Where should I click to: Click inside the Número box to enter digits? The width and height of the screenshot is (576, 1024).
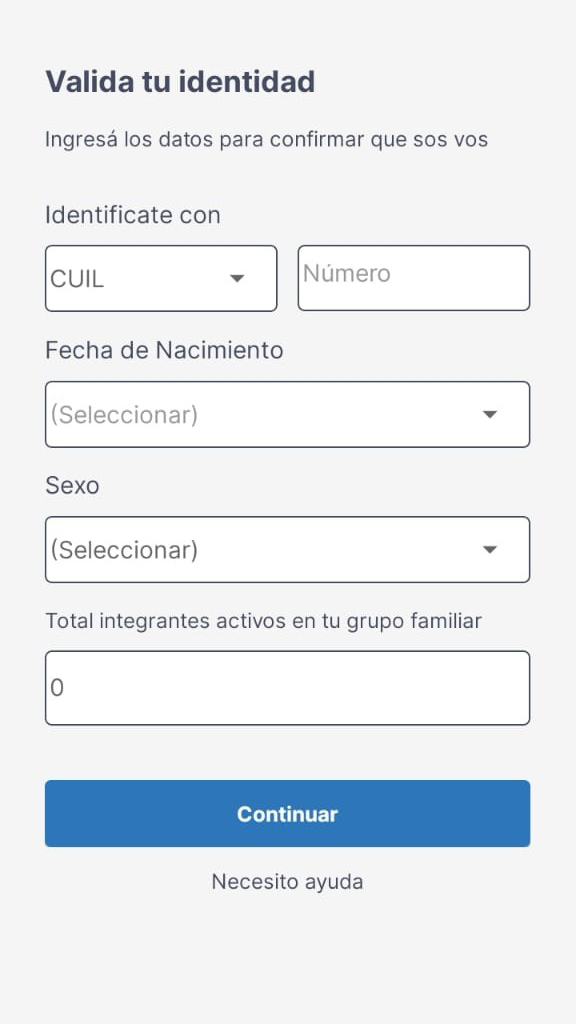click(x=413, y=277)
